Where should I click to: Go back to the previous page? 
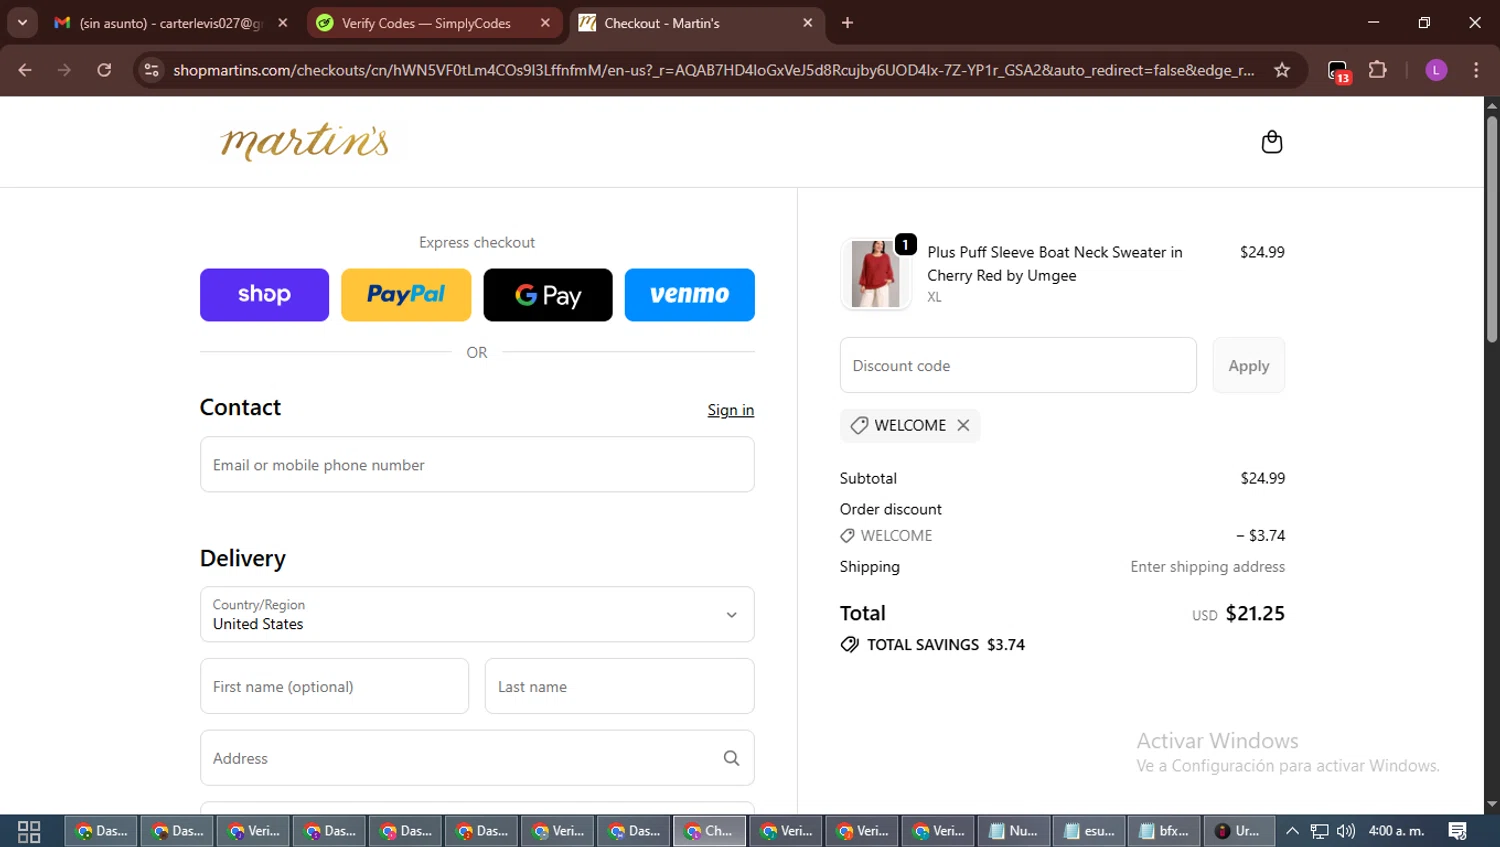pyautogui.click(x=25, y=70)
